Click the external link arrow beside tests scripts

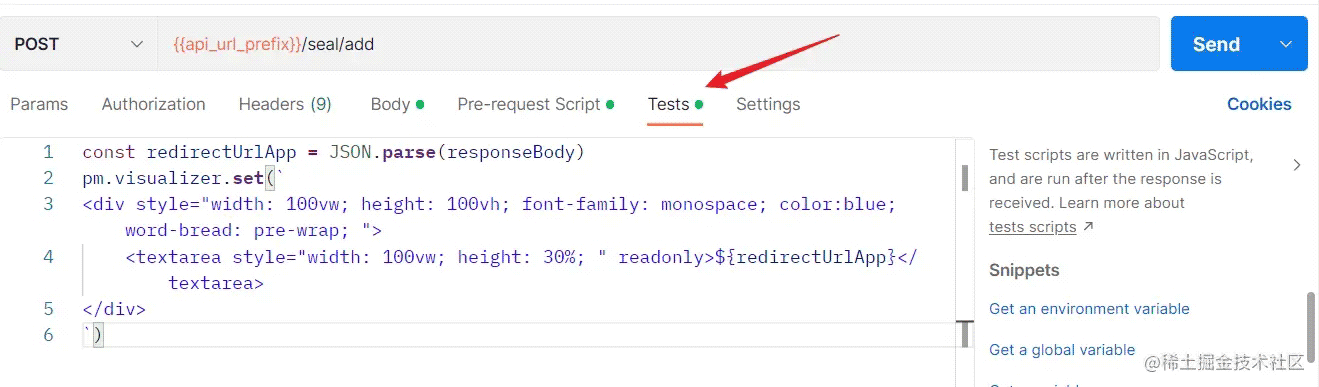click(1089, 227)
